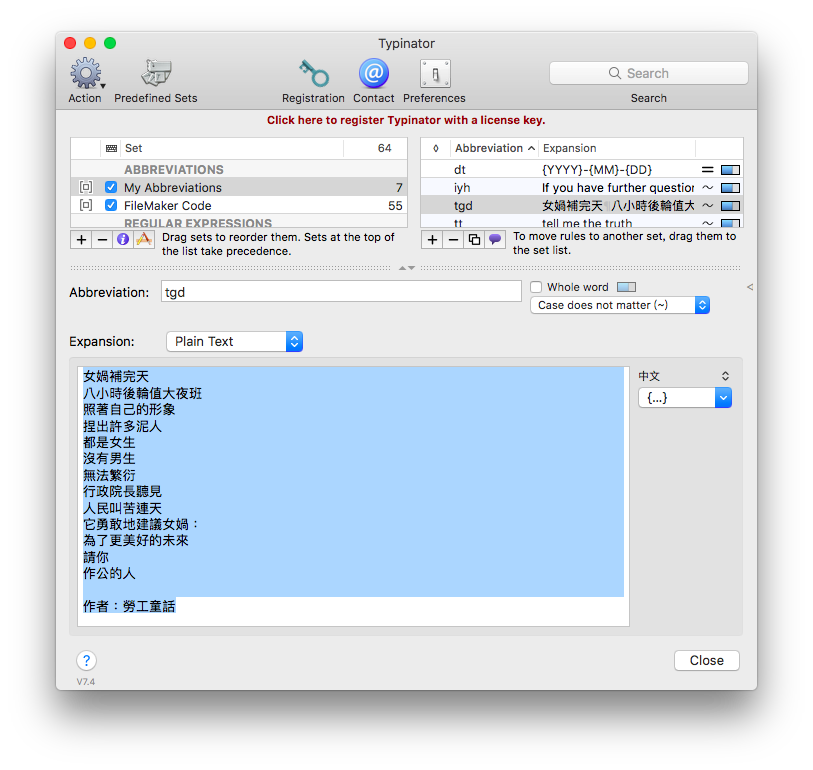Open help with the question mark button

(87, 661)
